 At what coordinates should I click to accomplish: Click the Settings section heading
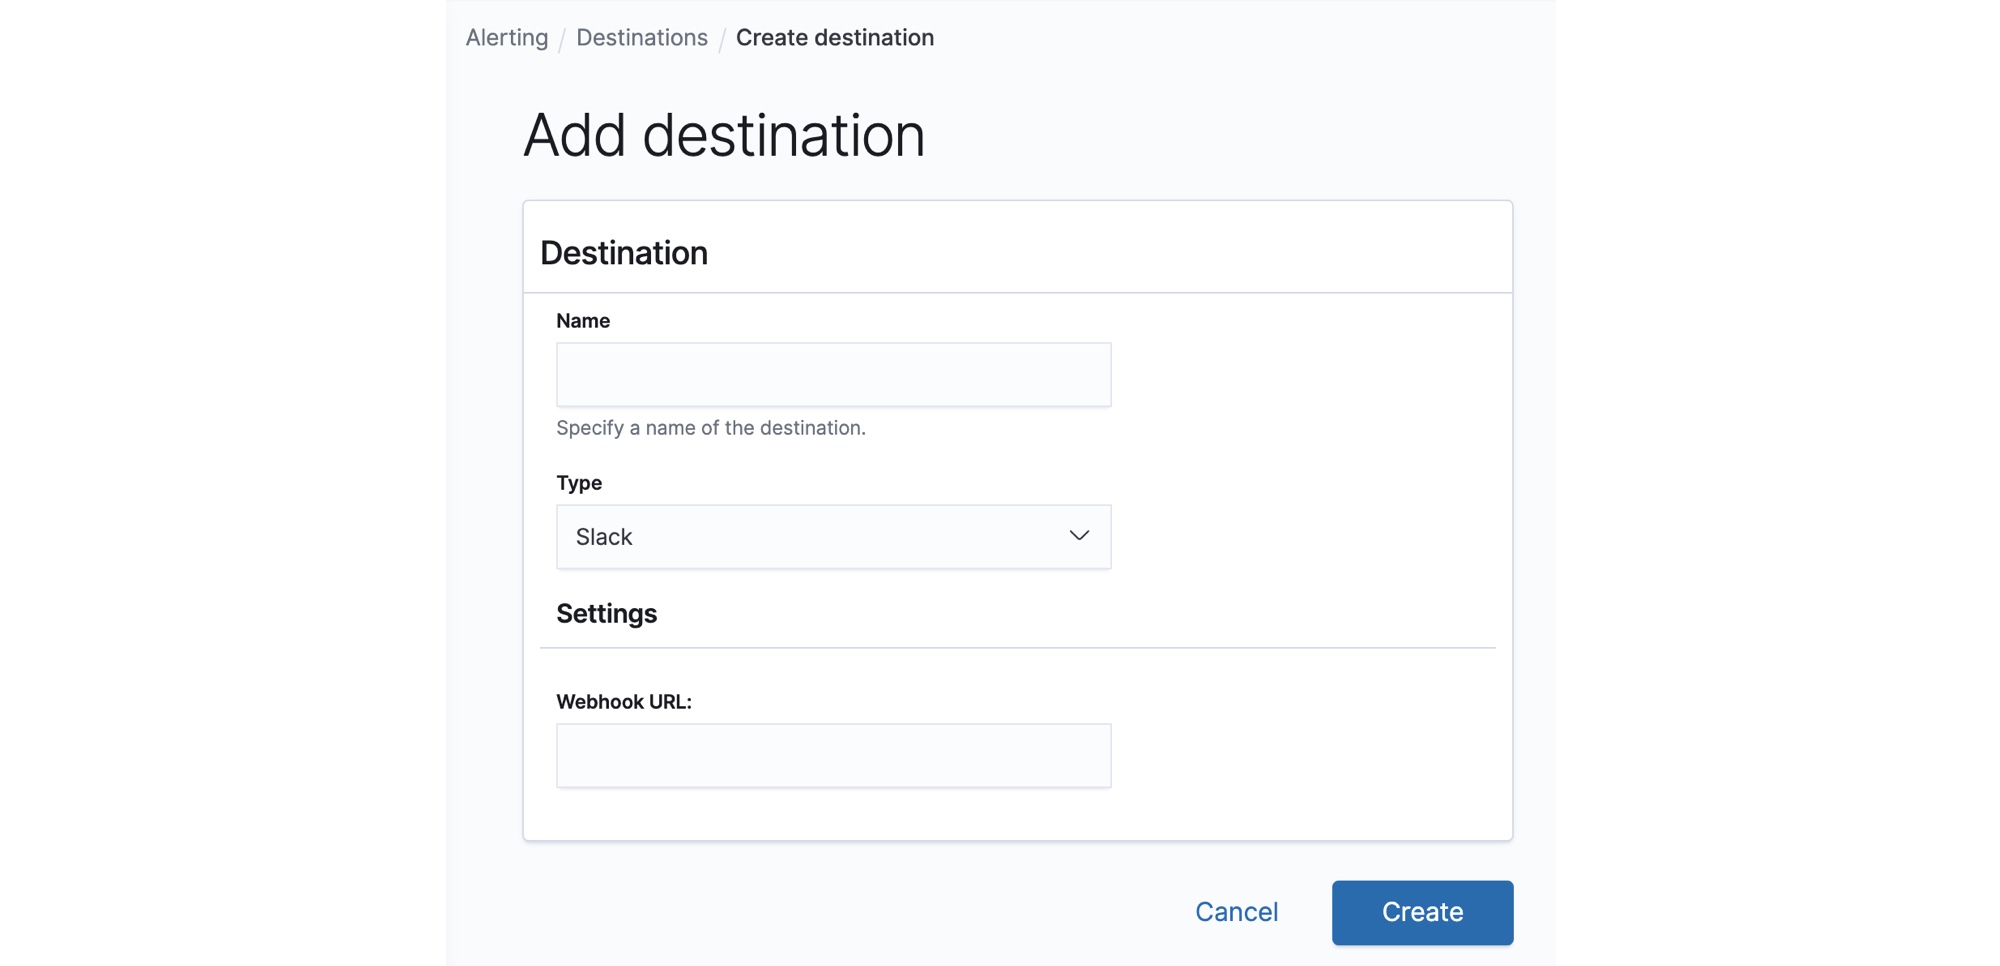pos(607,614)
